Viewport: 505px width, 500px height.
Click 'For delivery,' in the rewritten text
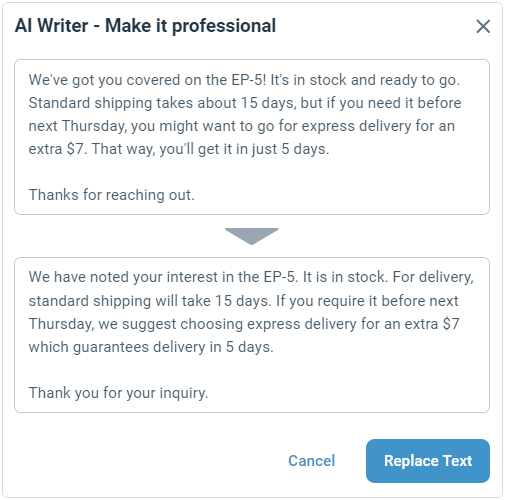[433, 277]
